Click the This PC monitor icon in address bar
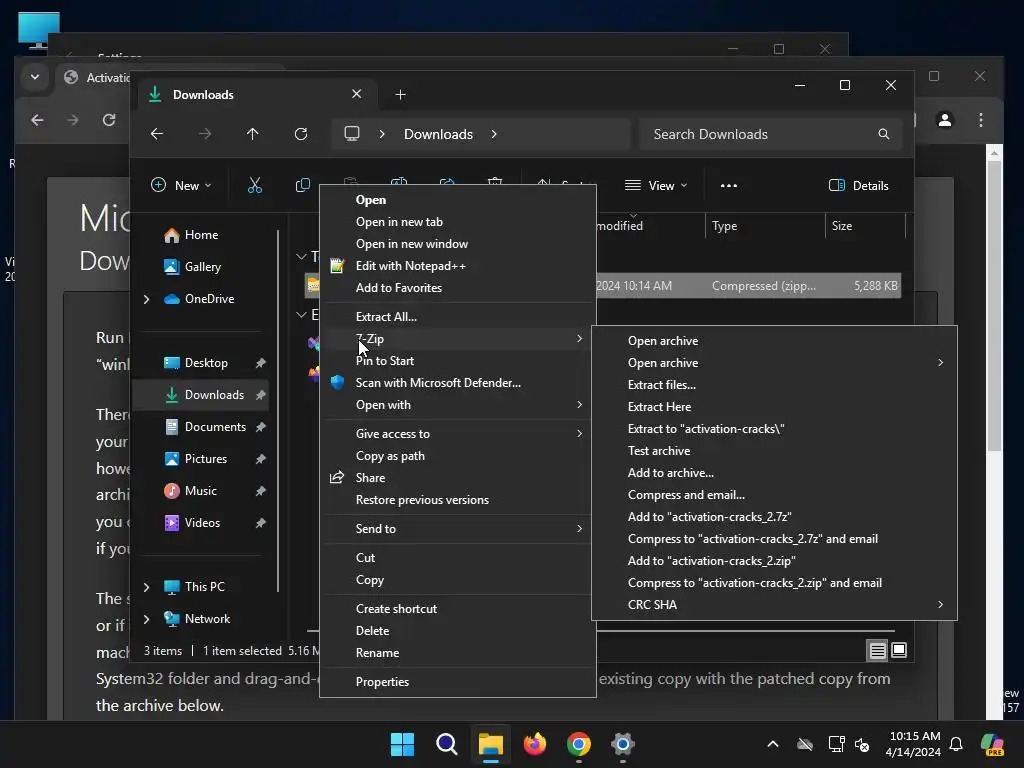Image resolution: width=1024 pixels, height=768 pixels. point(352,134)
